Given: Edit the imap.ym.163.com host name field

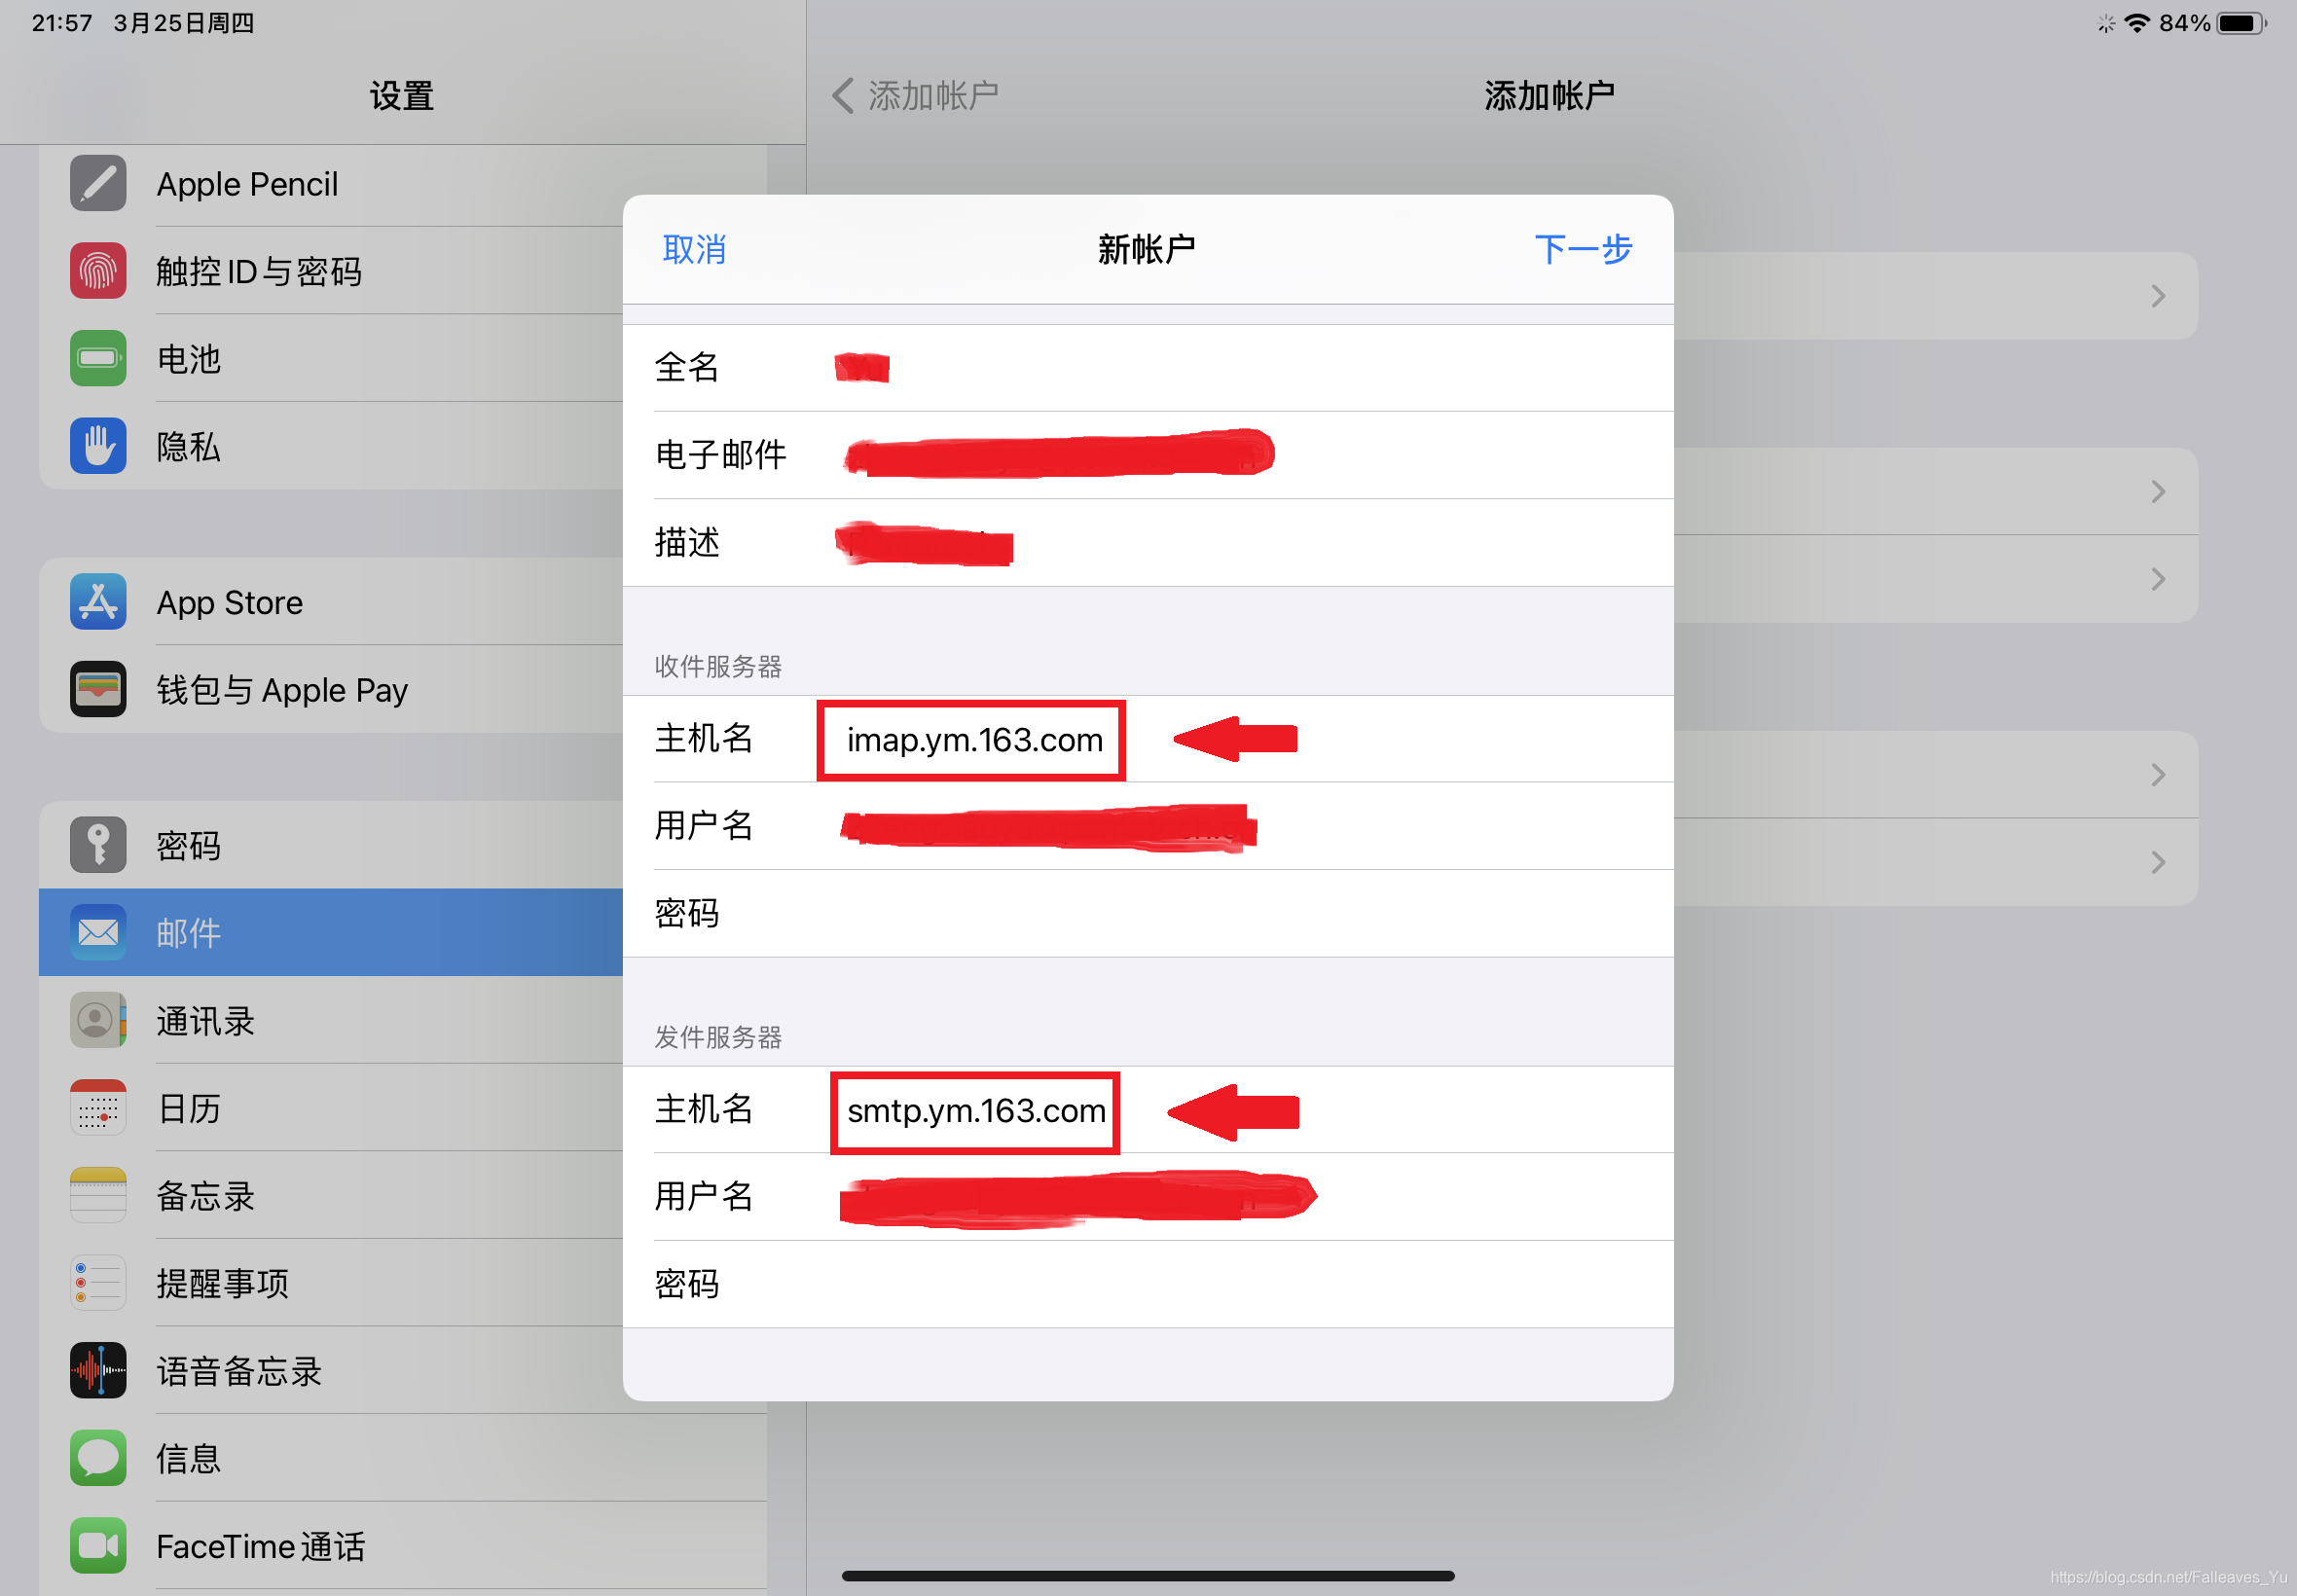Looking at the screenshot, I should (974, 740).
